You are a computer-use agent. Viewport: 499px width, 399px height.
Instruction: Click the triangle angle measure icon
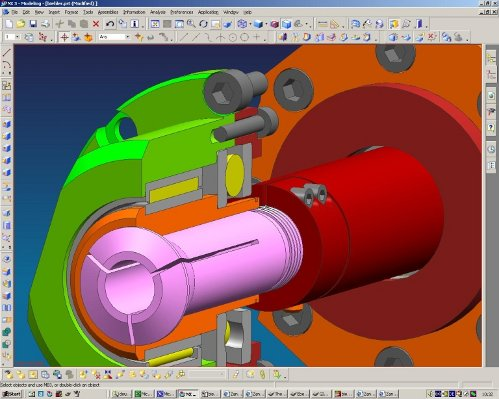click(x=334, y=24)
